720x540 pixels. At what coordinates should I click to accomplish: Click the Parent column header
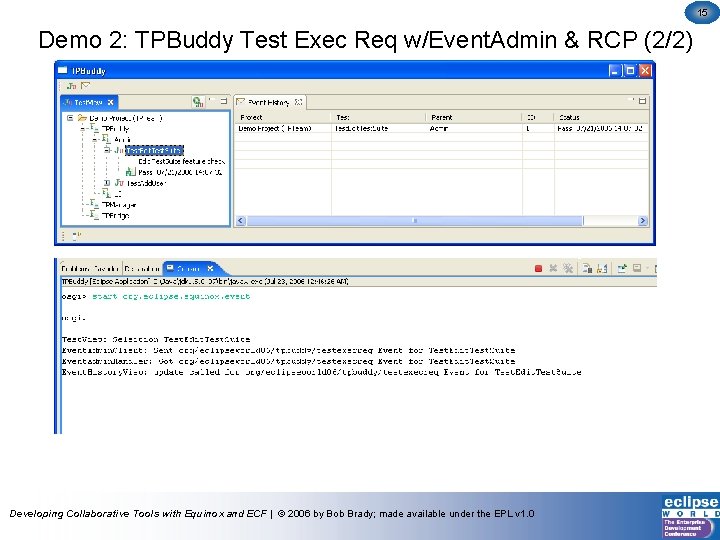474,118
